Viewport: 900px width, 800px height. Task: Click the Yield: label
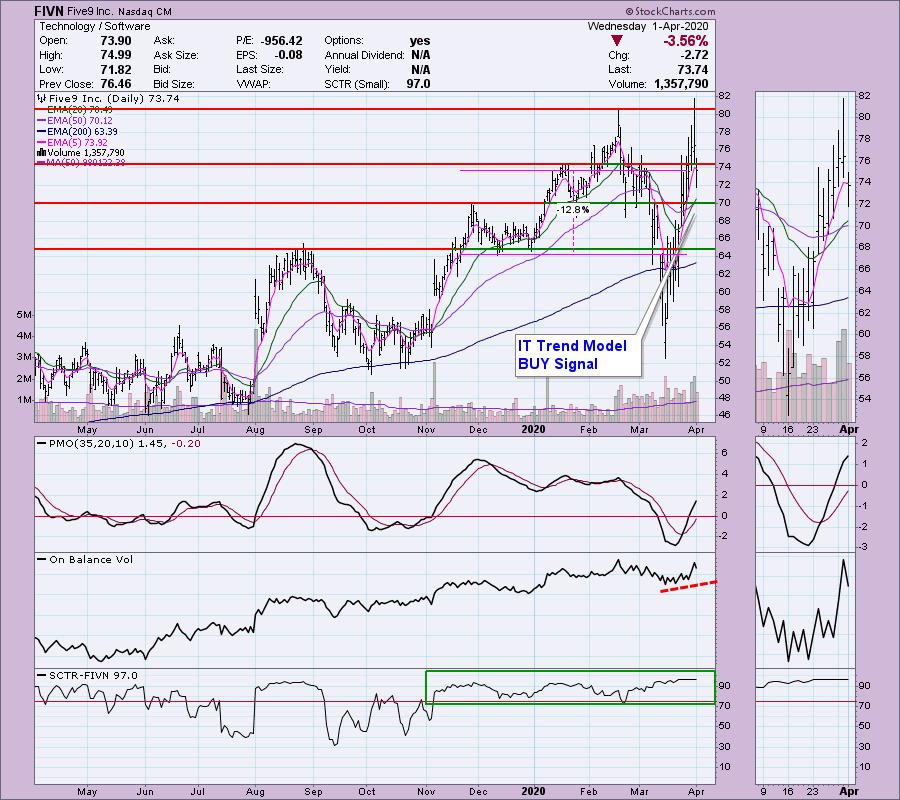click(337, 69)
